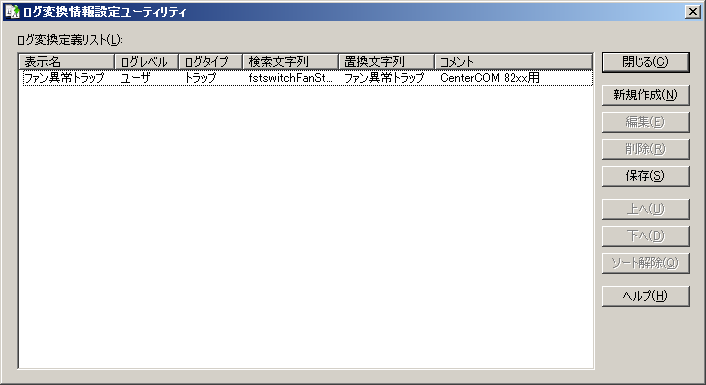Select the ファン異常トラップ entry in 表示名 column

pos(63,78)
